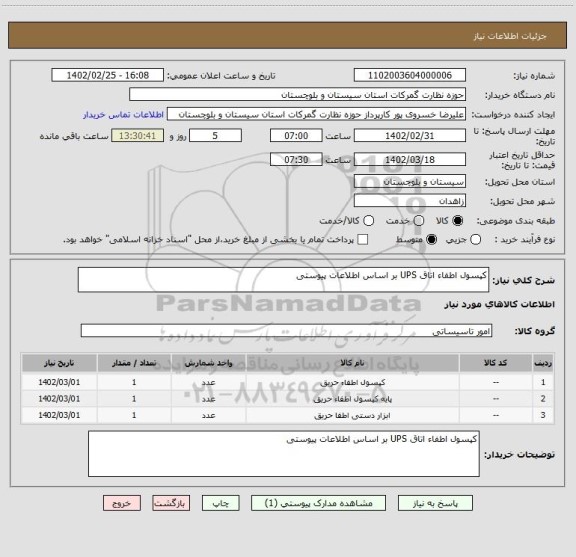Click the unit عدد in row 3
Image resolution: width=576 pixels, height=557 pixels.
(208, 416)
